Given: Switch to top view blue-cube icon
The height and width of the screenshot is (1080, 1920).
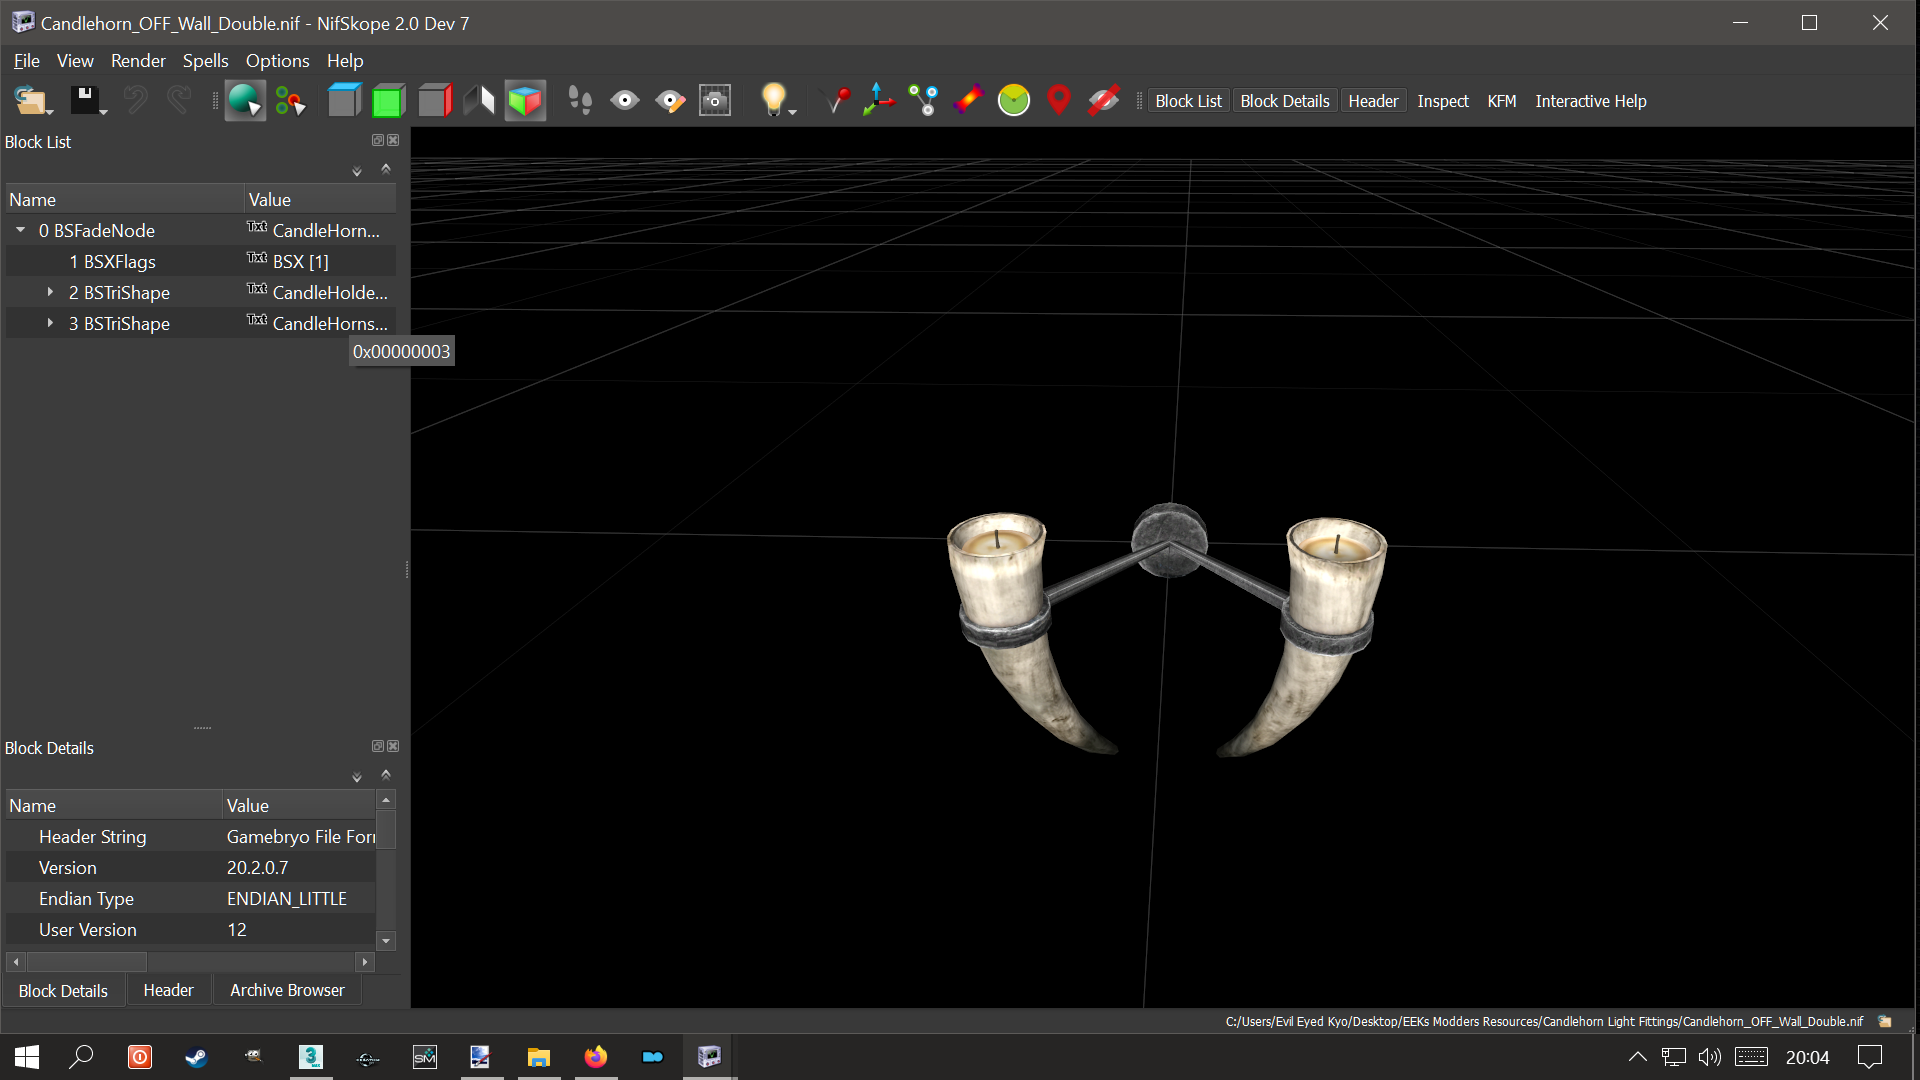Looking at the screenshot, I should pyautogui.click(x=343, y=100).
